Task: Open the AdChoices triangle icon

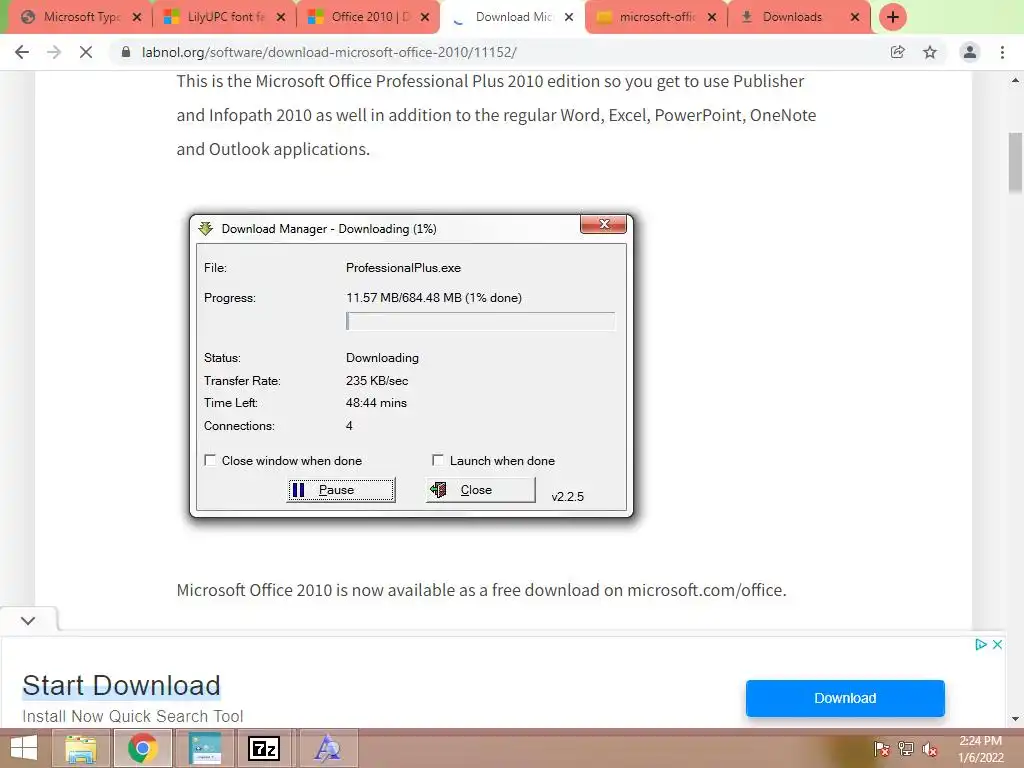Action: 980,645
